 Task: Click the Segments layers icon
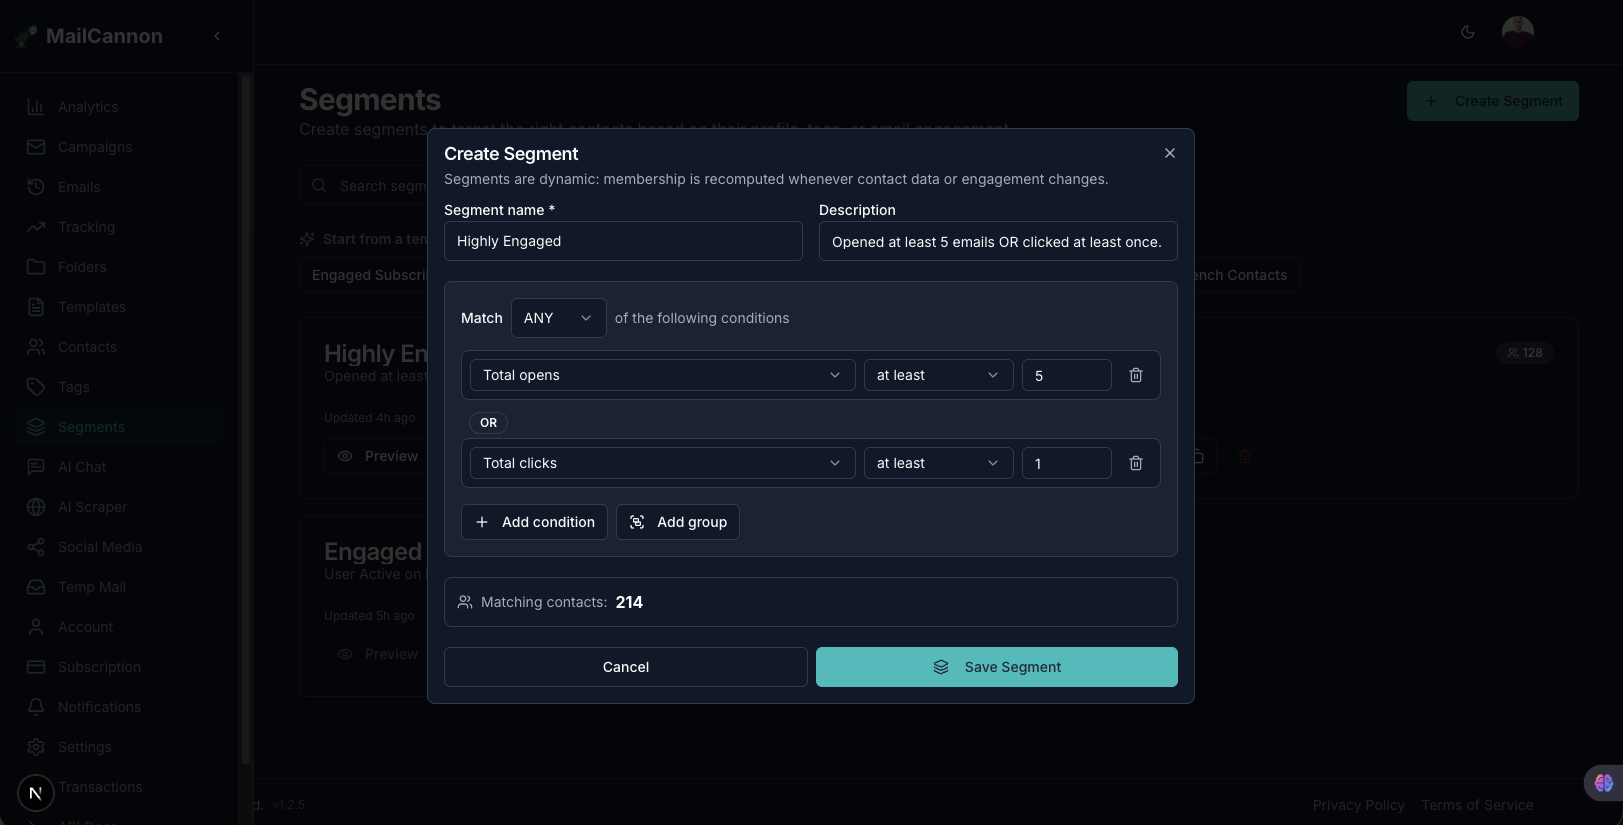click(x=36, y=427)
